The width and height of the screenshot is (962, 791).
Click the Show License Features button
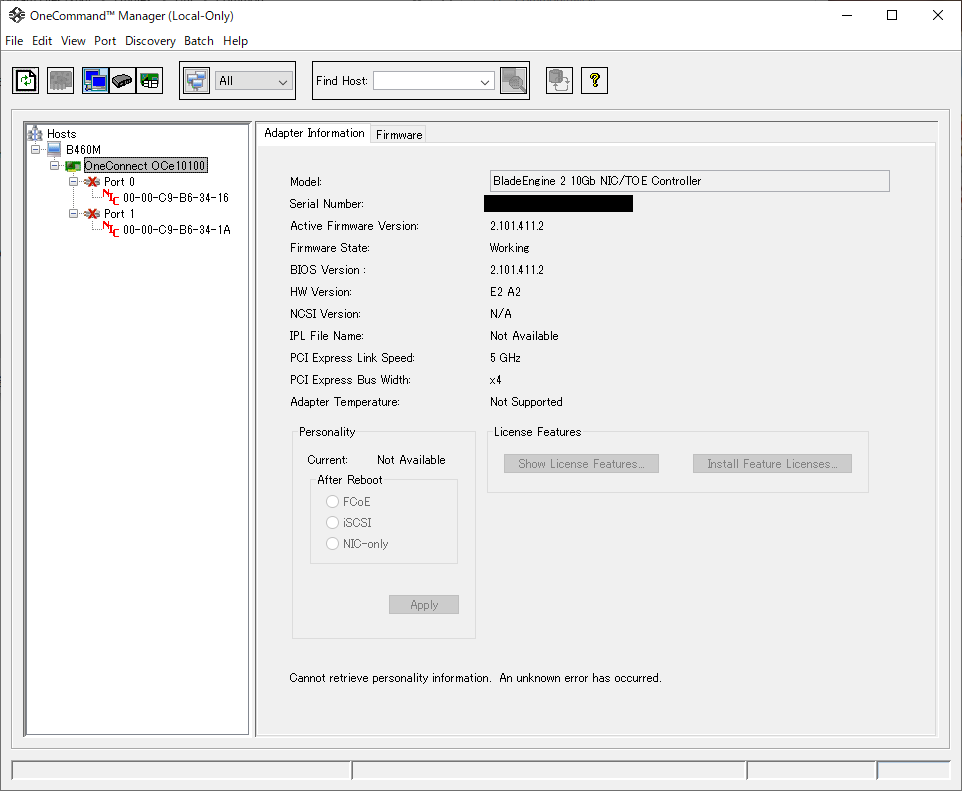pos(581,464)
